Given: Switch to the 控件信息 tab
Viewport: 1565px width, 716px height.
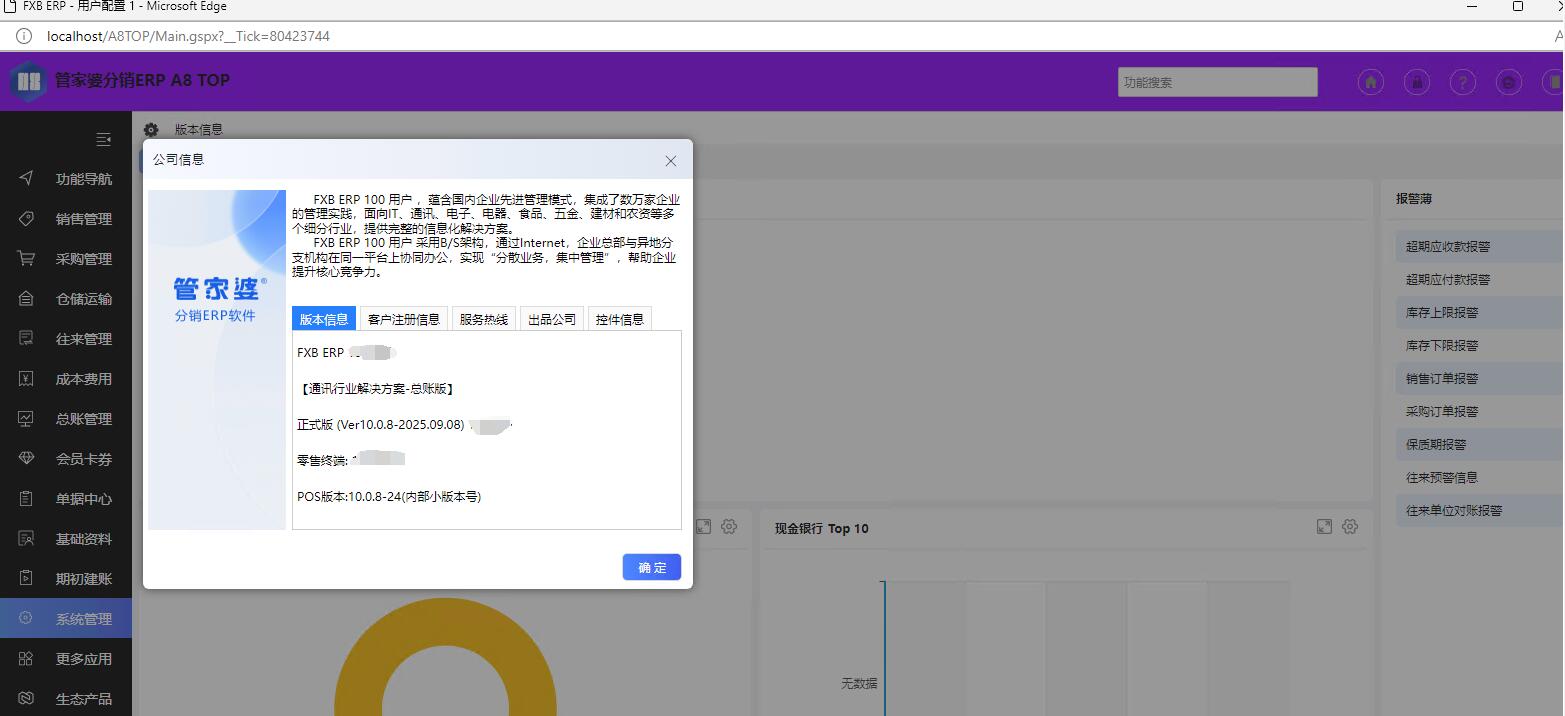Looking at the screenshot, I should (620, 319).
